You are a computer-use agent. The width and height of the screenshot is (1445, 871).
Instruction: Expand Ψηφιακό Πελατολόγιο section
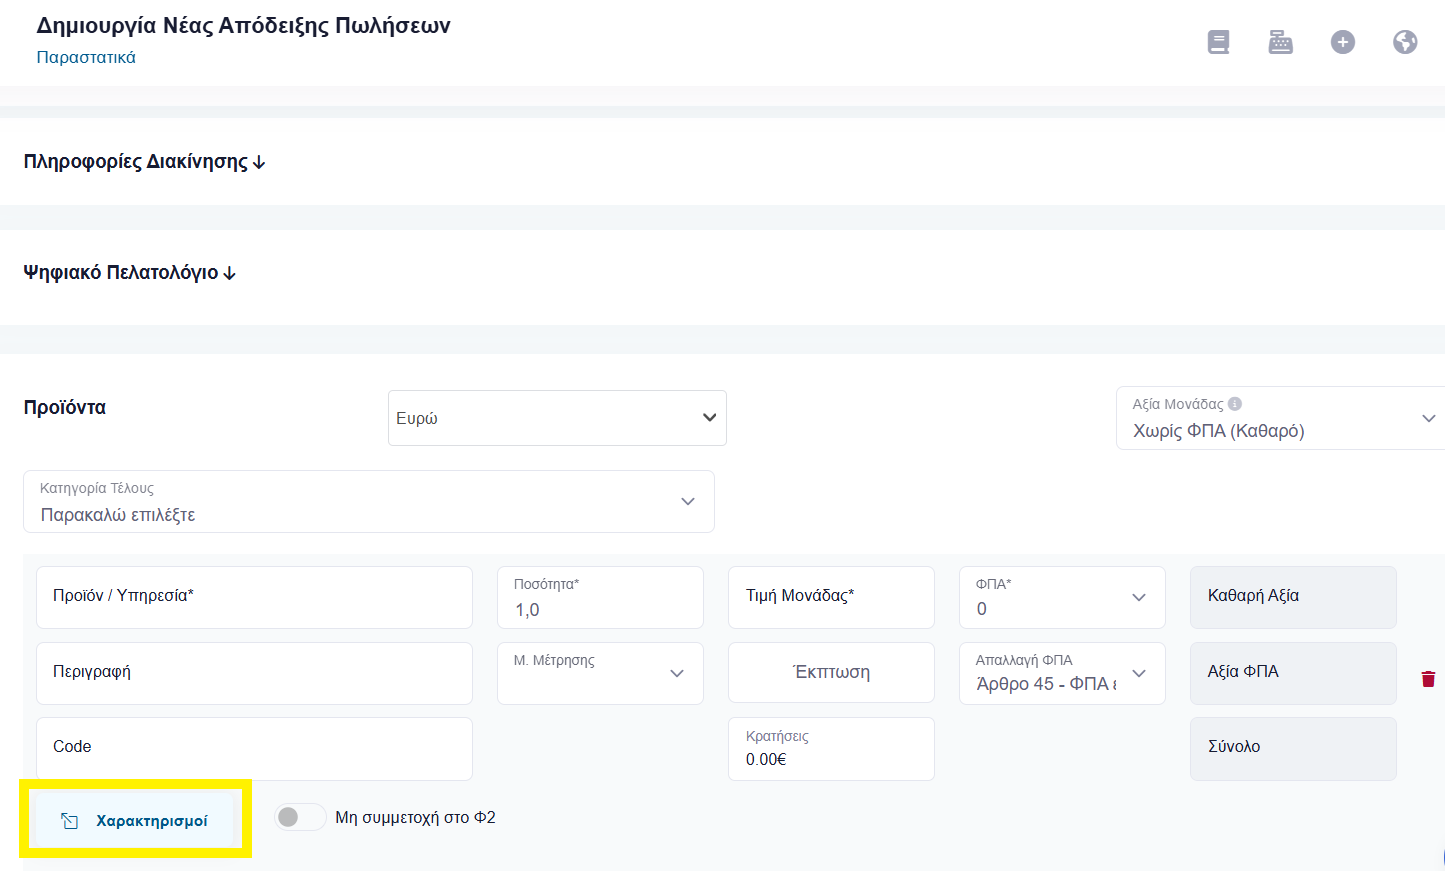coord(130,272)
